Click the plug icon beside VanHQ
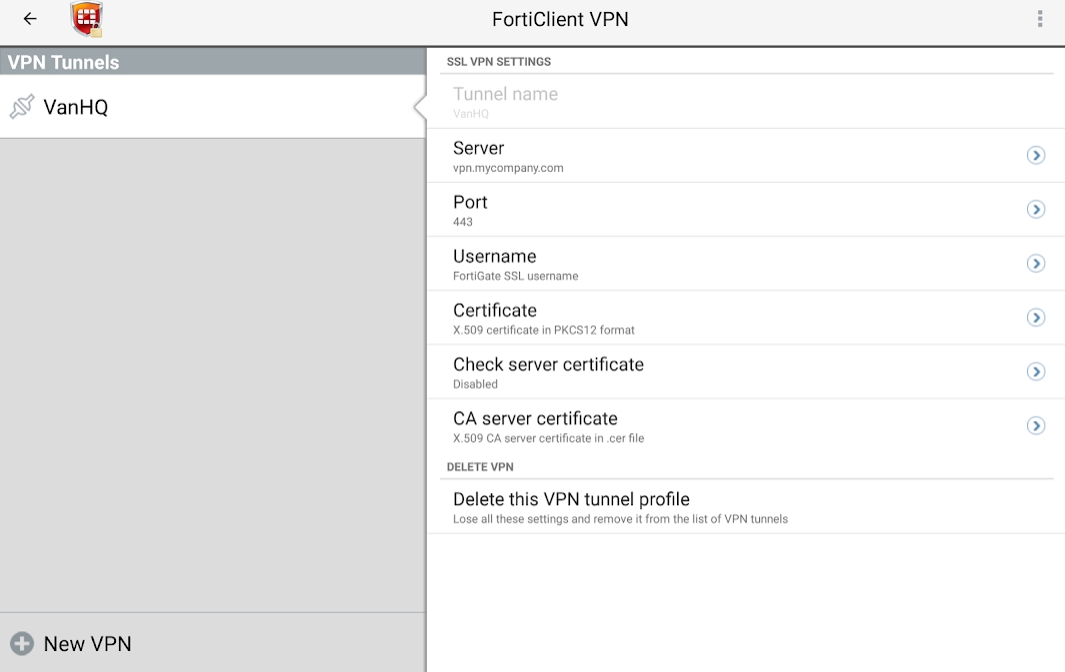The height and width of the screenshot is (672, 1065). [22, 107]
